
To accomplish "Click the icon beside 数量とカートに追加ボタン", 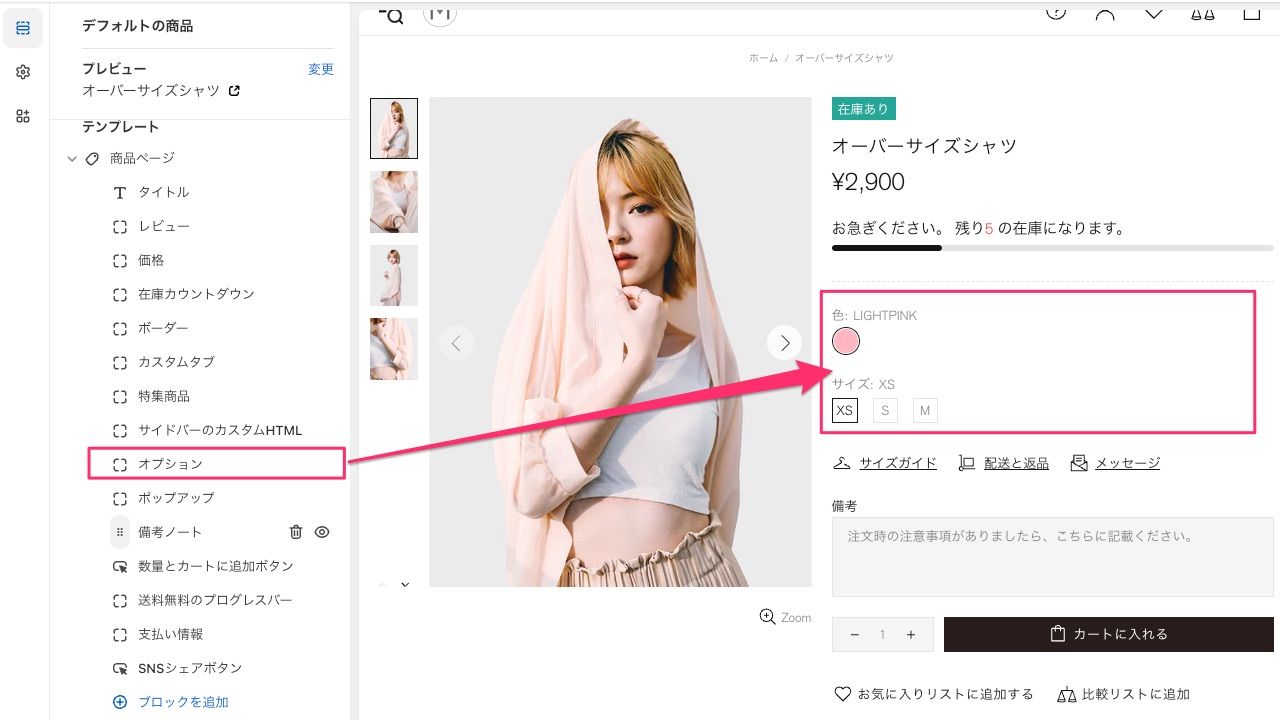I will [120, 566].
